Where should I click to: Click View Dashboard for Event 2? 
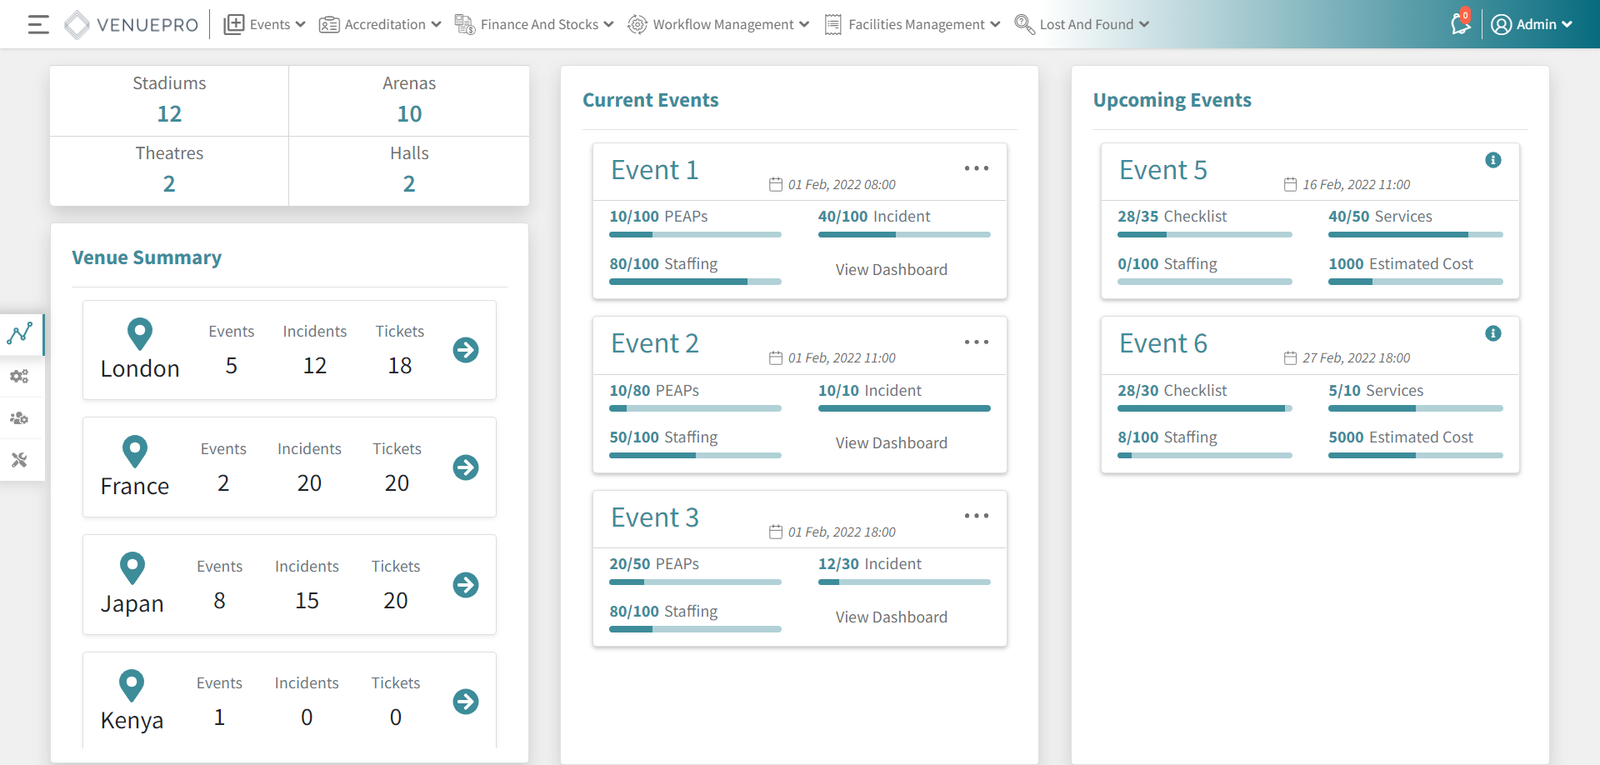point(891,443)
